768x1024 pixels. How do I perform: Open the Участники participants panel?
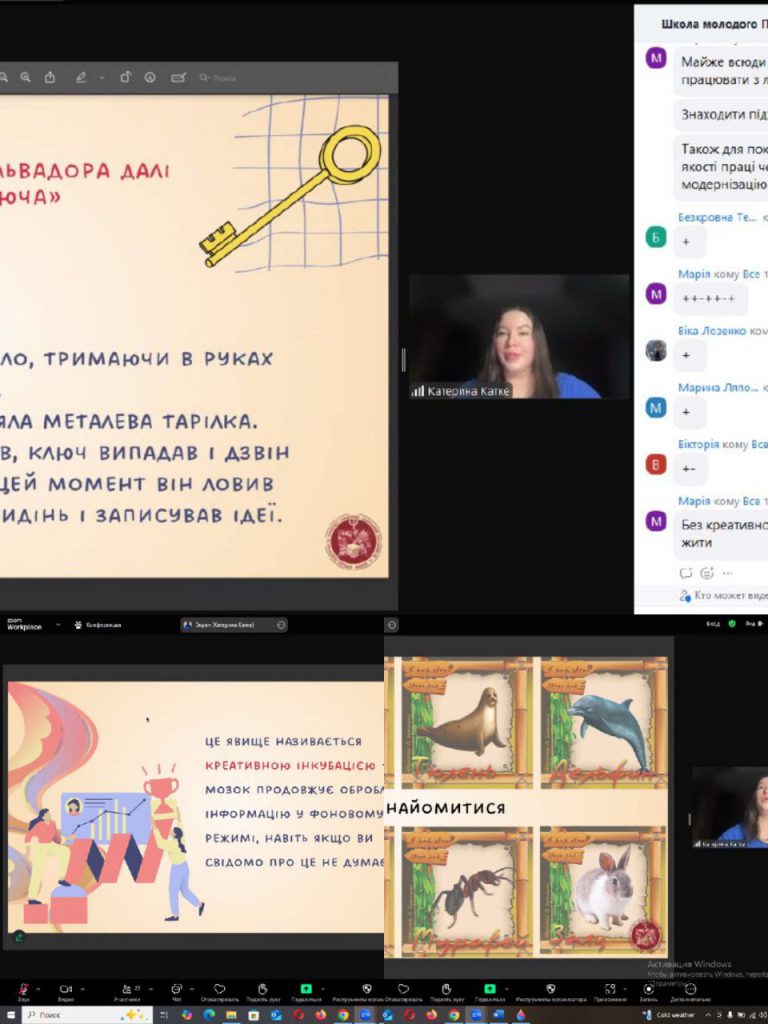tap(127, 991)
